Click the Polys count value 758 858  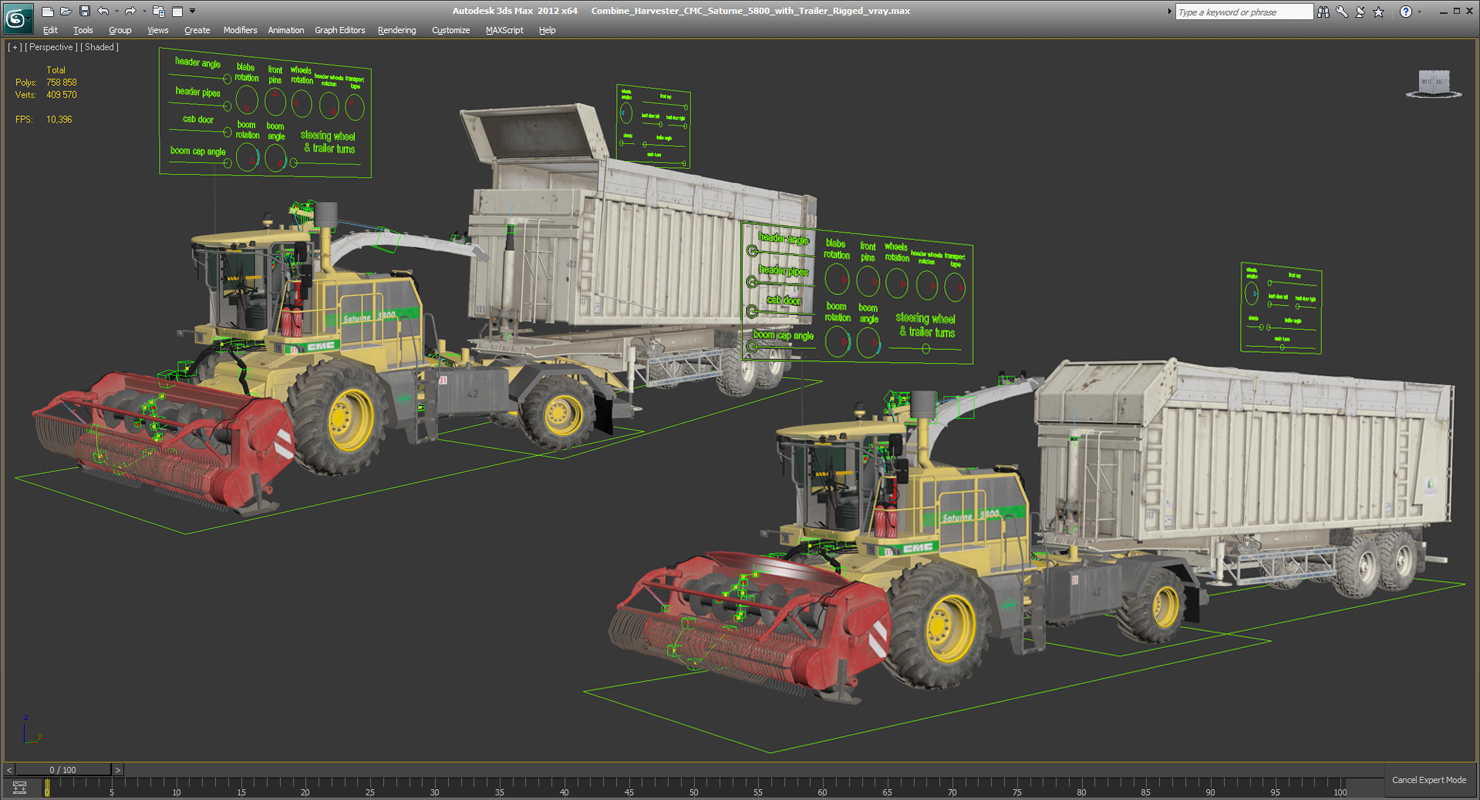pyautogui.click(x=61, y=82)
